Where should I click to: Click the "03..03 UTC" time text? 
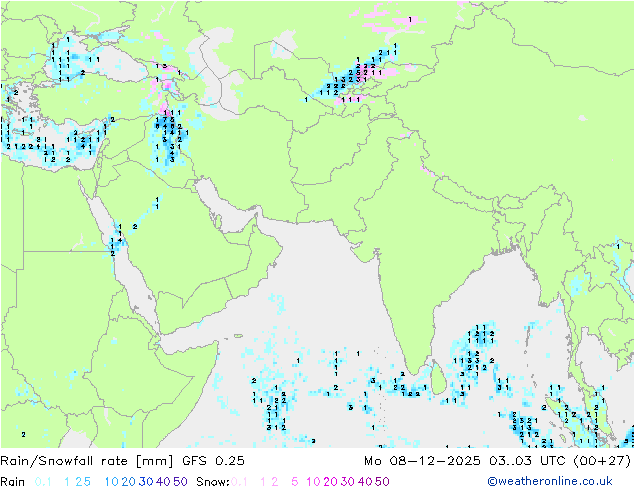click(x=527, y=461)
